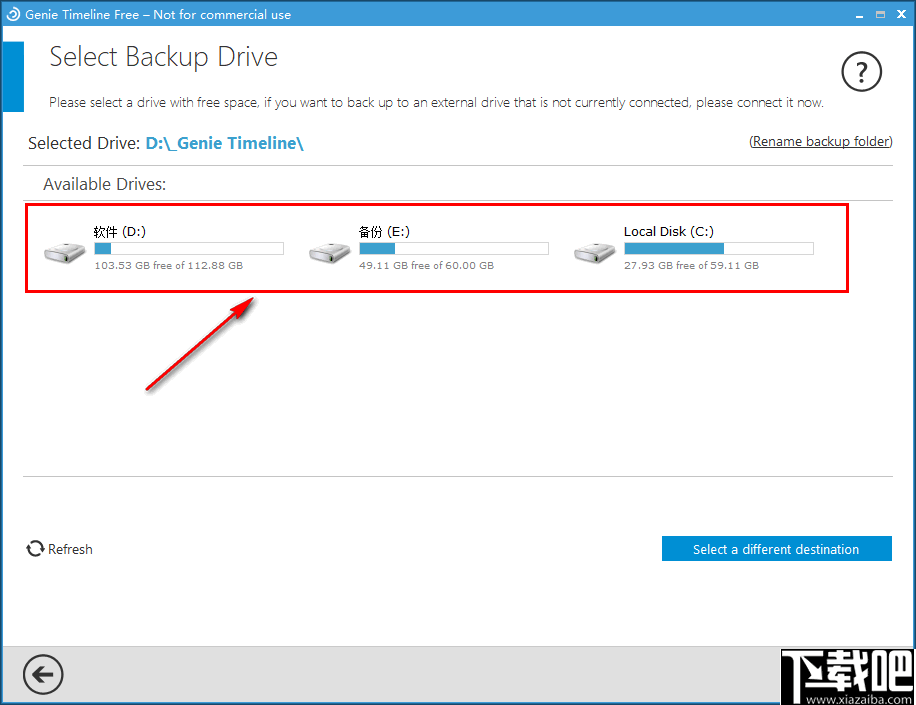Viewport: 916px width, 705px height.
Task: Minimize the Genie Timeline window
Action: point(859,15)
